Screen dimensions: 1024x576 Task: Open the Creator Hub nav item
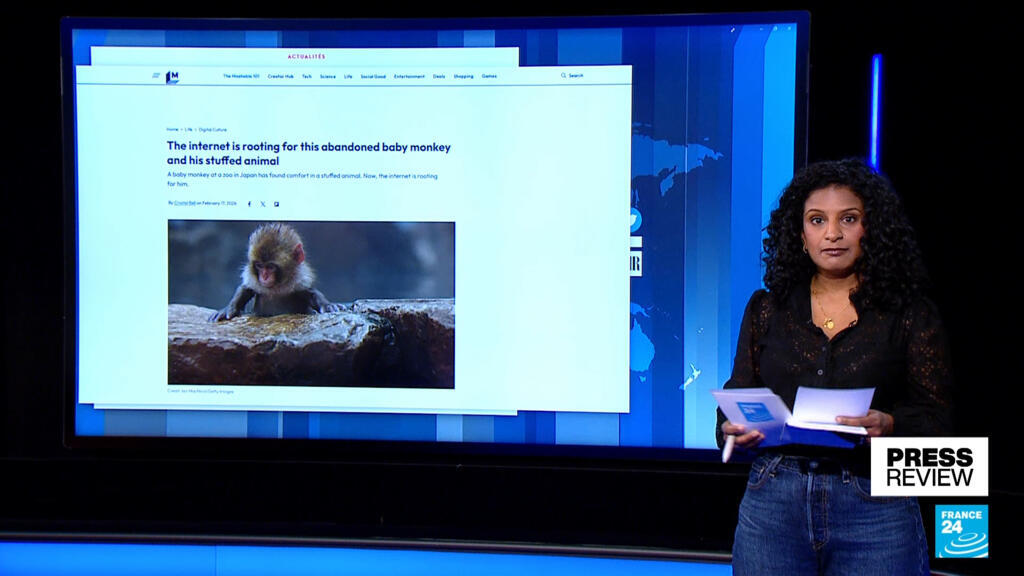click(x=280, y=76)
